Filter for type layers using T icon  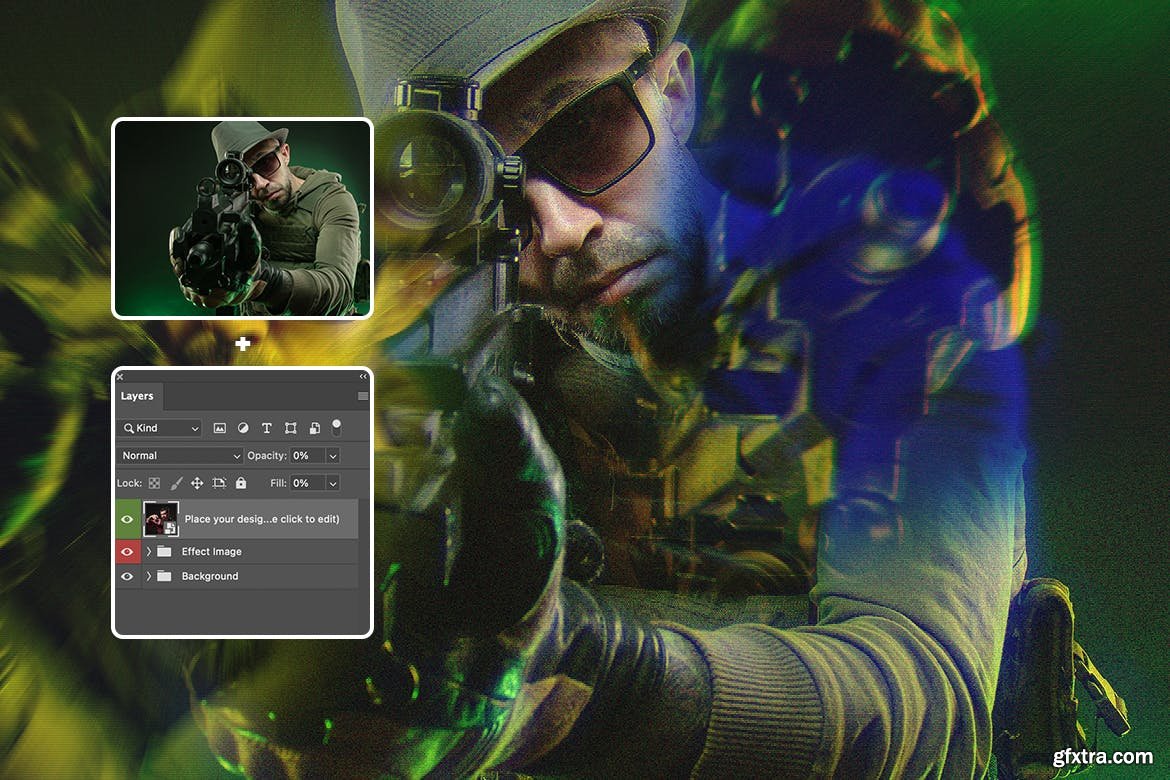[x=266, y=428]
